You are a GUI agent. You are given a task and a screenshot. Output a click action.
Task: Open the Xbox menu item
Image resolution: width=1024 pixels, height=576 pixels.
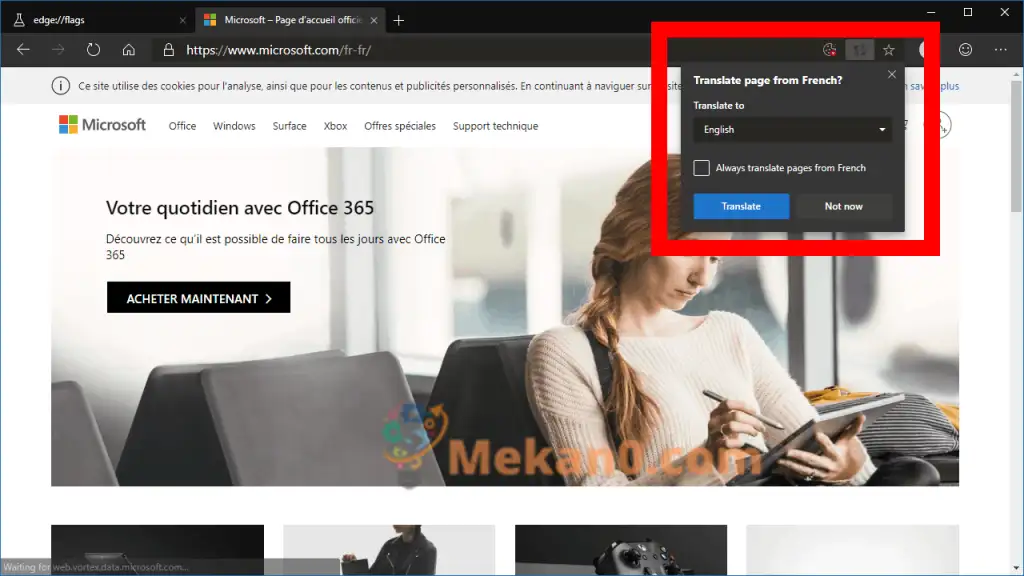coord(335,126)
